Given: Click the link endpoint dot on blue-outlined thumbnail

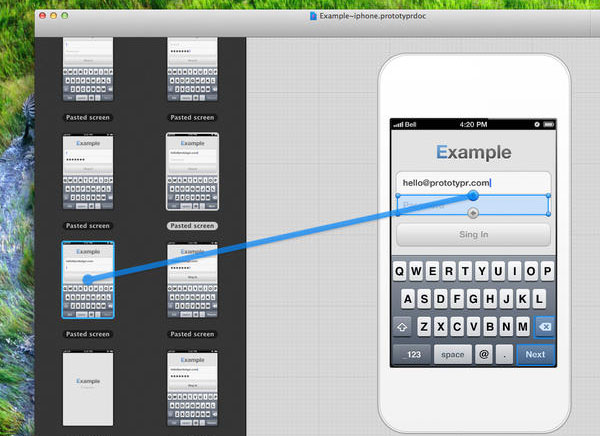Looking at the screenshot, I should 88,279.
